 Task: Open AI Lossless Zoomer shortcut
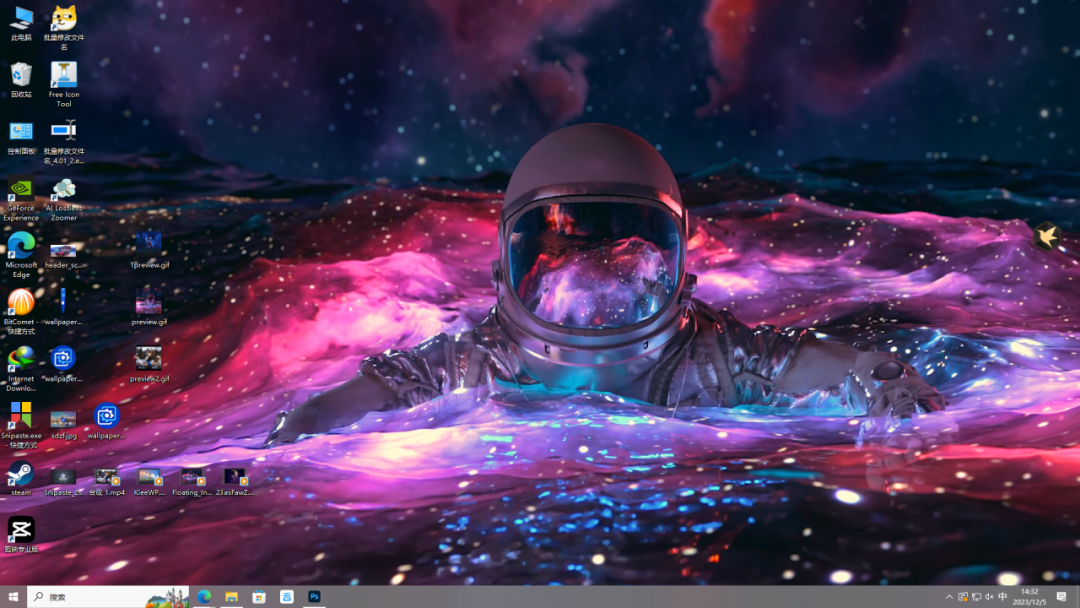point(64,199)
